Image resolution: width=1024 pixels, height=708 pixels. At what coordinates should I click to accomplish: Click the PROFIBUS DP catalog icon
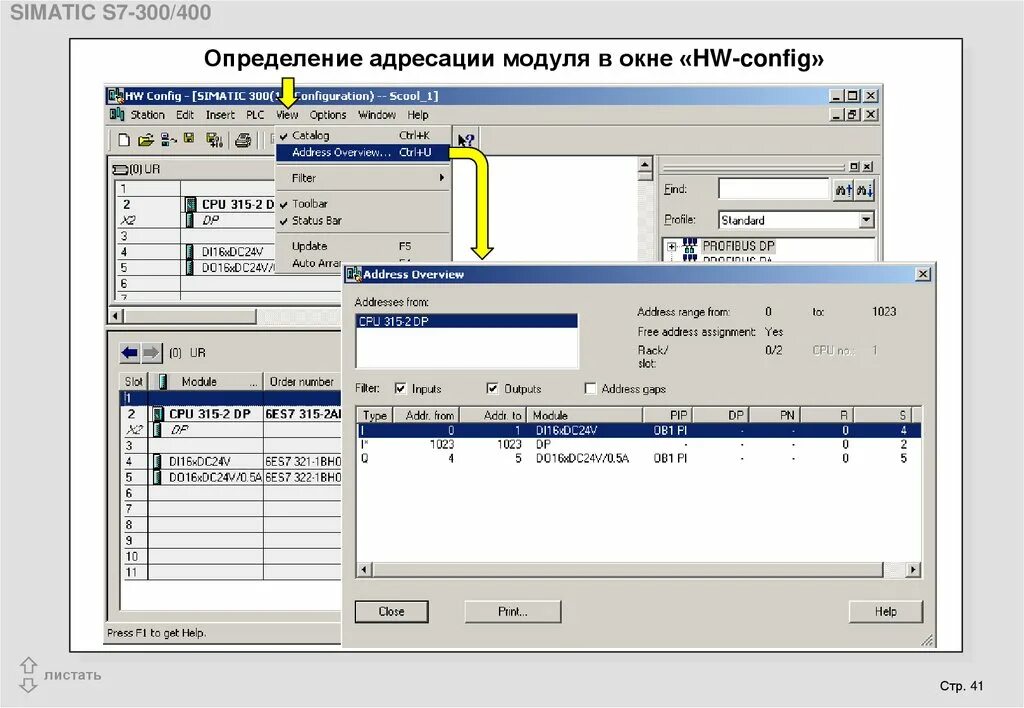tap(690, 246)
